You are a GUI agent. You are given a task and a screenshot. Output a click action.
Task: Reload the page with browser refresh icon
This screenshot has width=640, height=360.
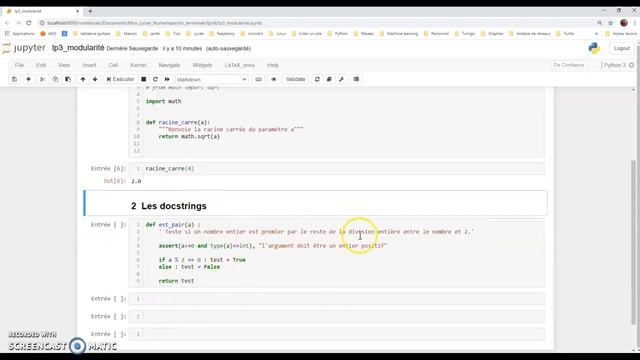29,23
